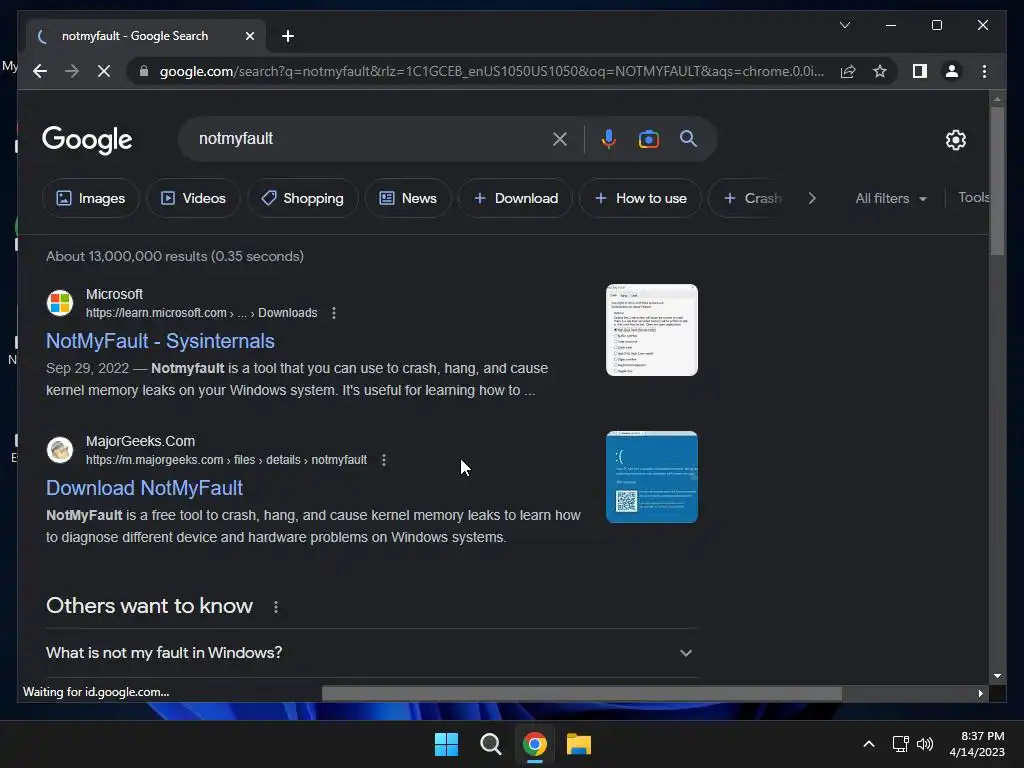The height and width of the screenshot is (768, 1024).
Task: Open the Sysinternals result thumbnail
Action: (x=652, y=330)
